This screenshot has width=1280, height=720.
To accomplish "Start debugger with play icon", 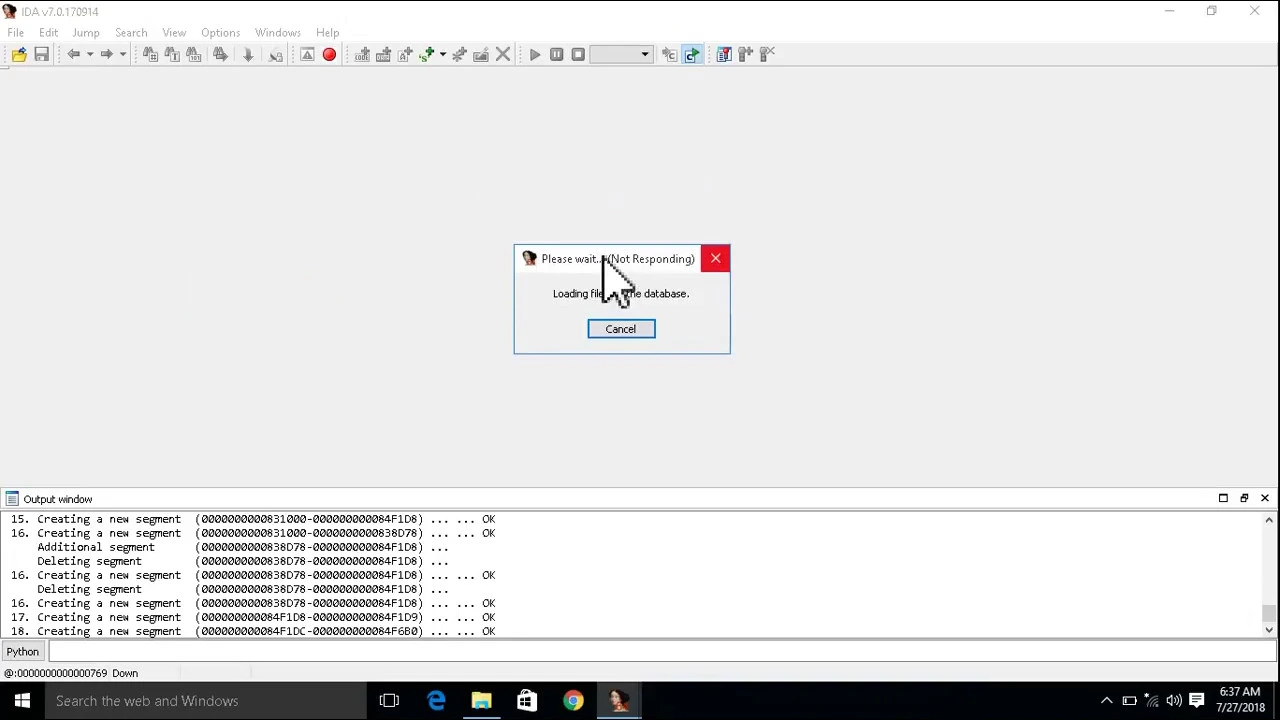I will (534, 55).
